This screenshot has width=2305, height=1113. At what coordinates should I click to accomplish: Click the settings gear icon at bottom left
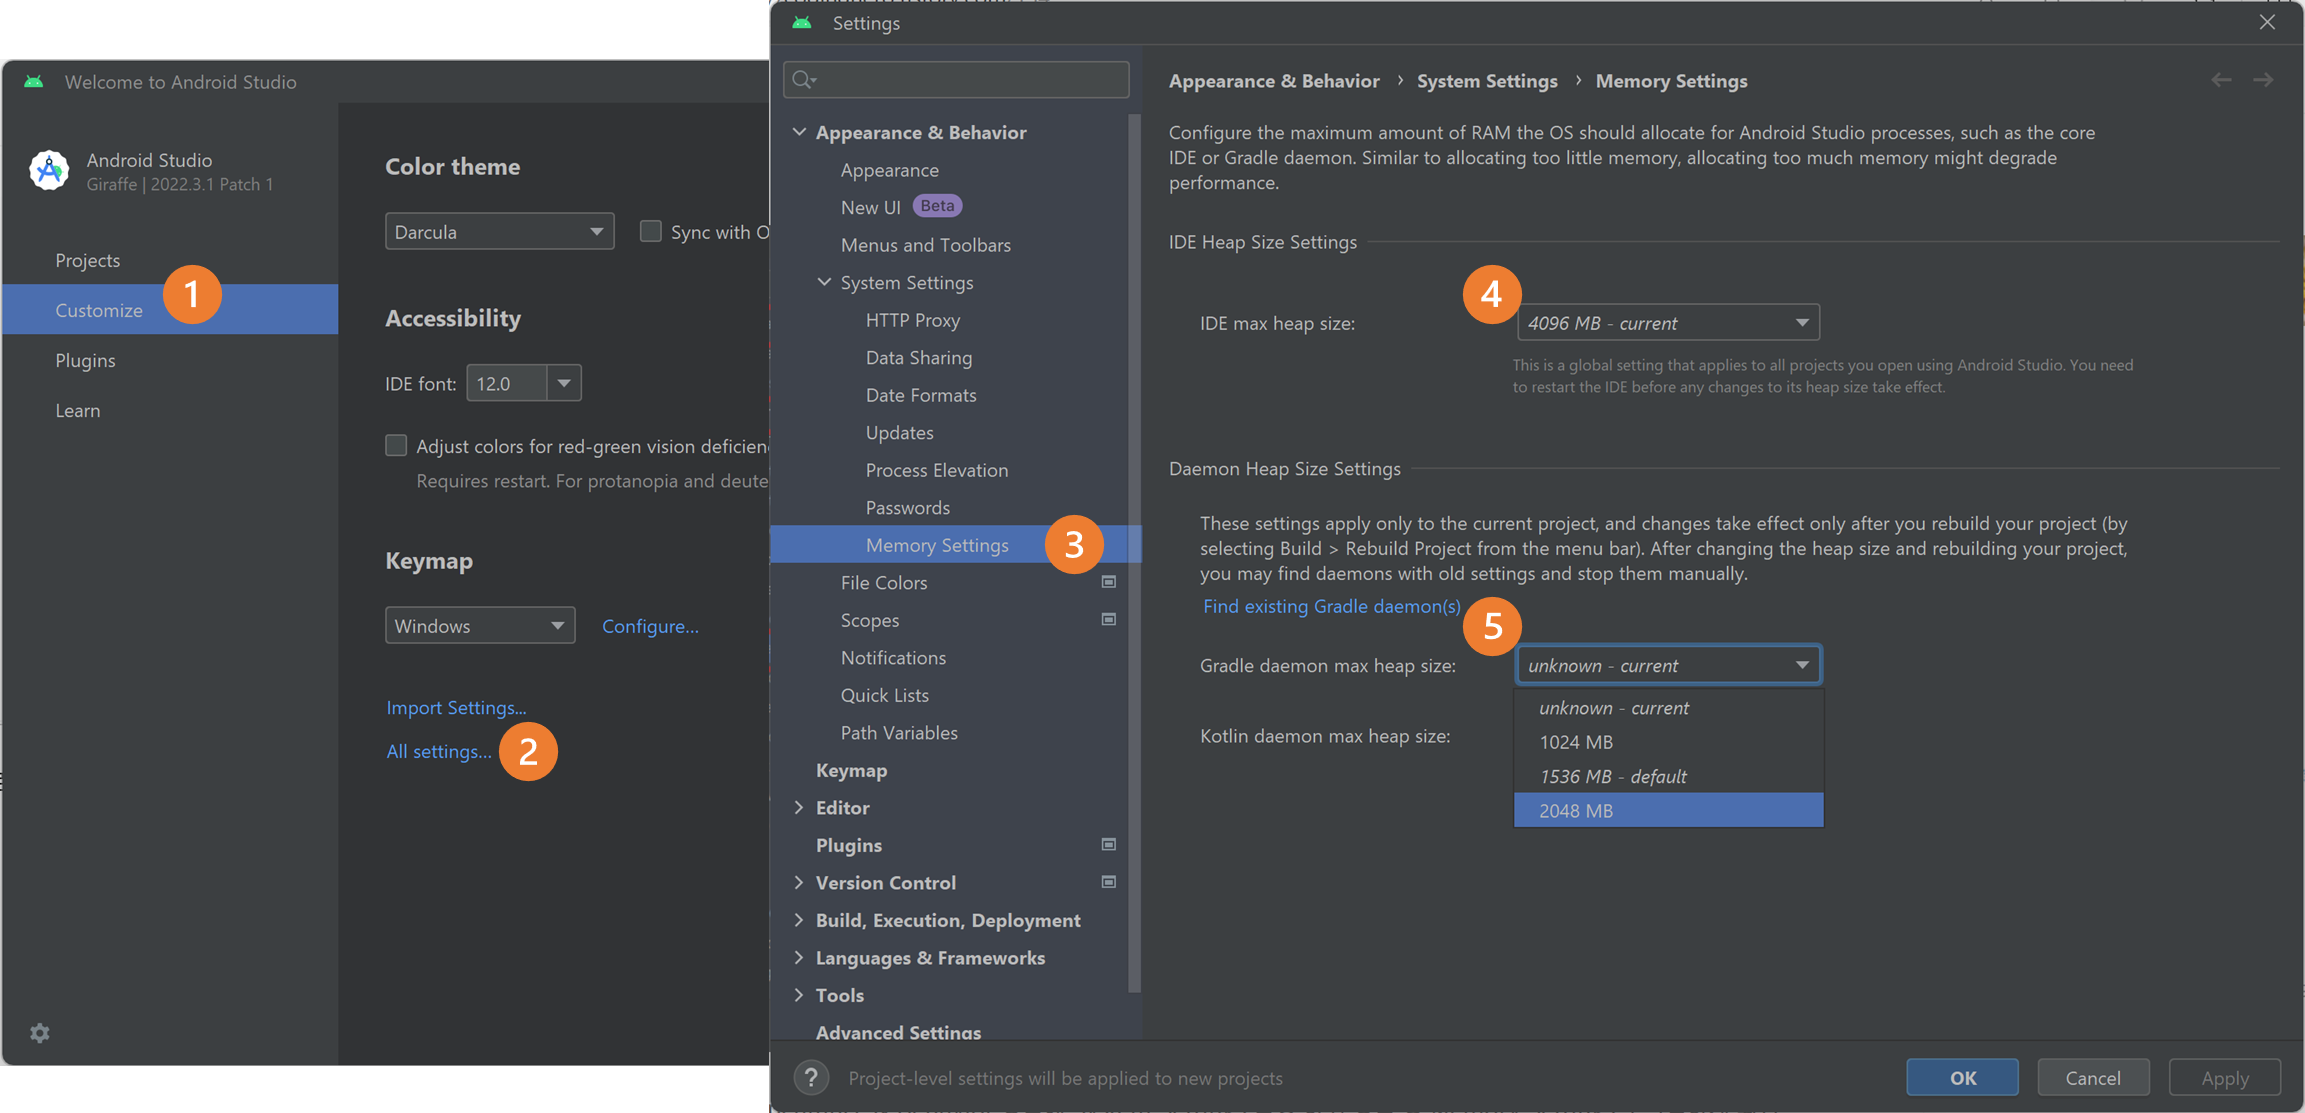[40, 1033]
